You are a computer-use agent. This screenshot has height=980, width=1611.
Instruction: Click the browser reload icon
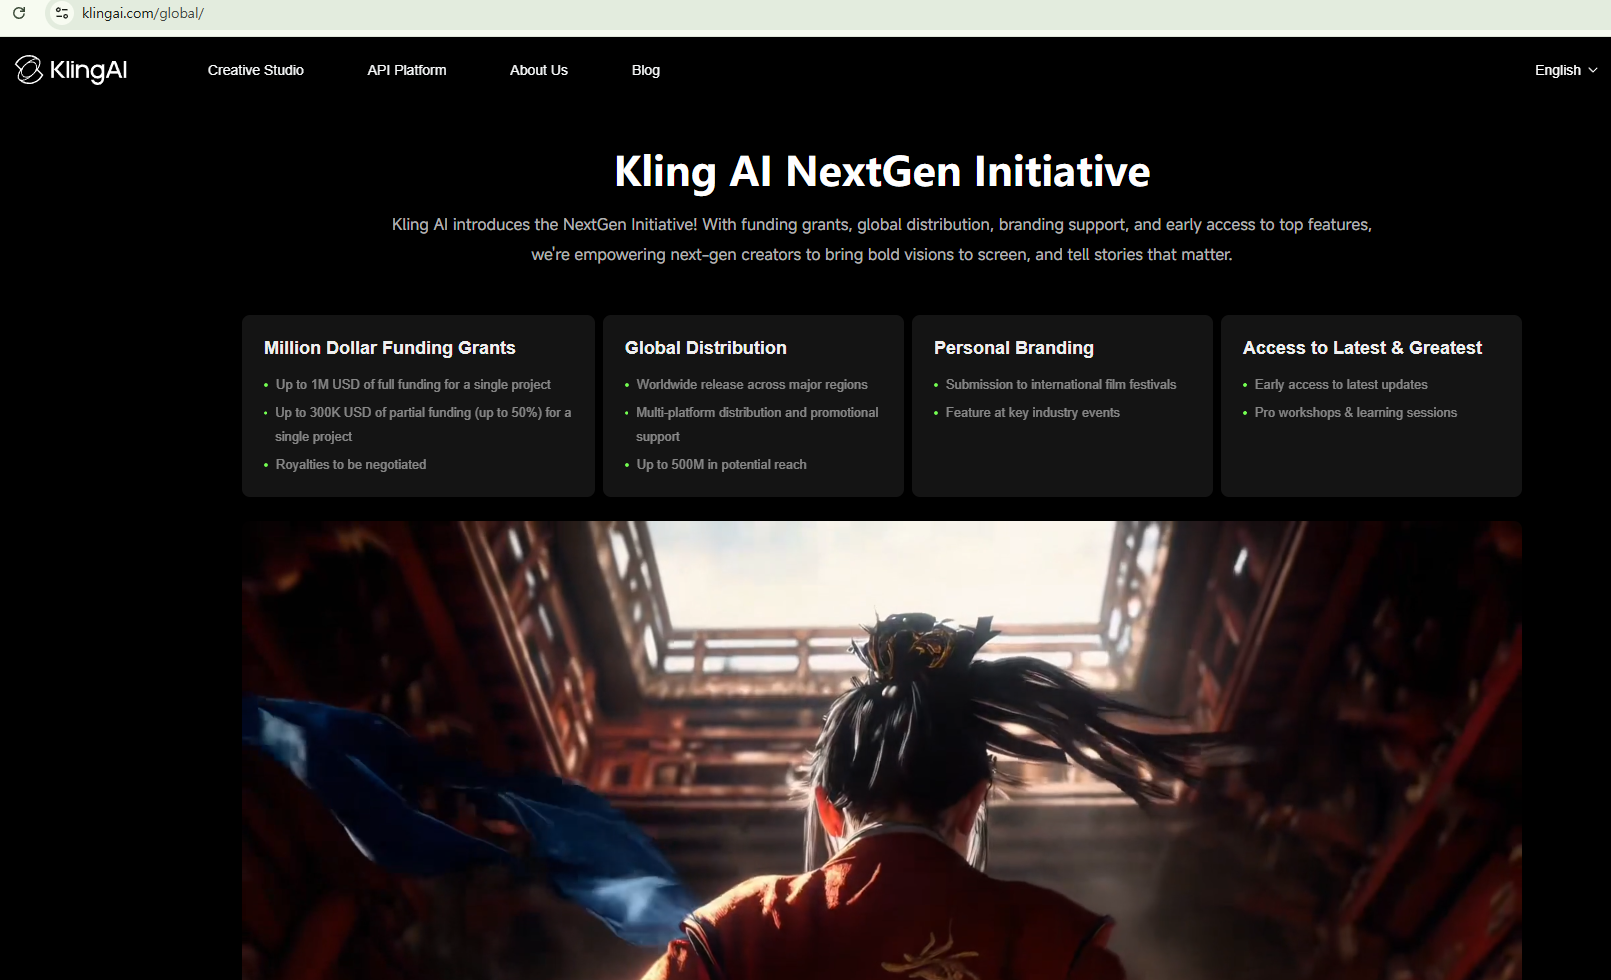tap(19, 13)
